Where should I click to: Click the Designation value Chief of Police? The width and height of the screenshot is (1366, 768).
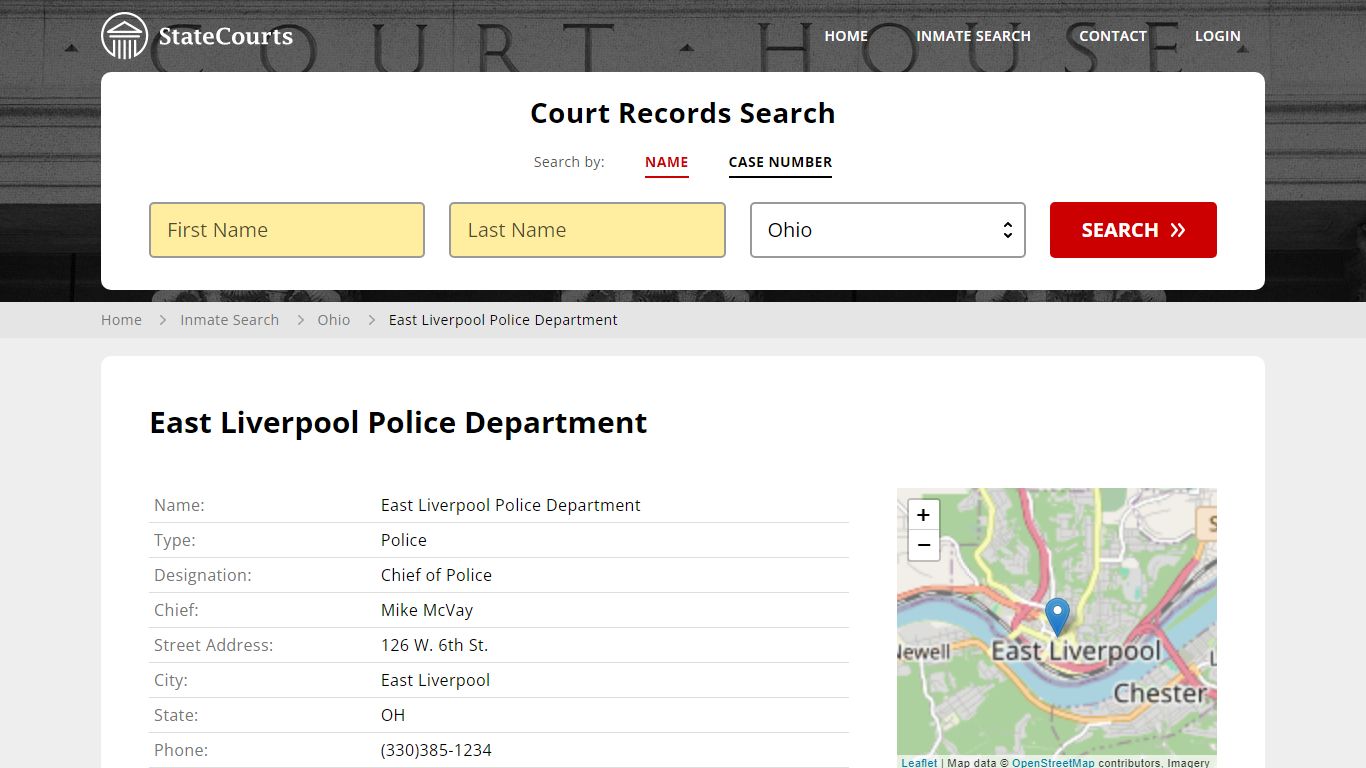coord(436,575)
